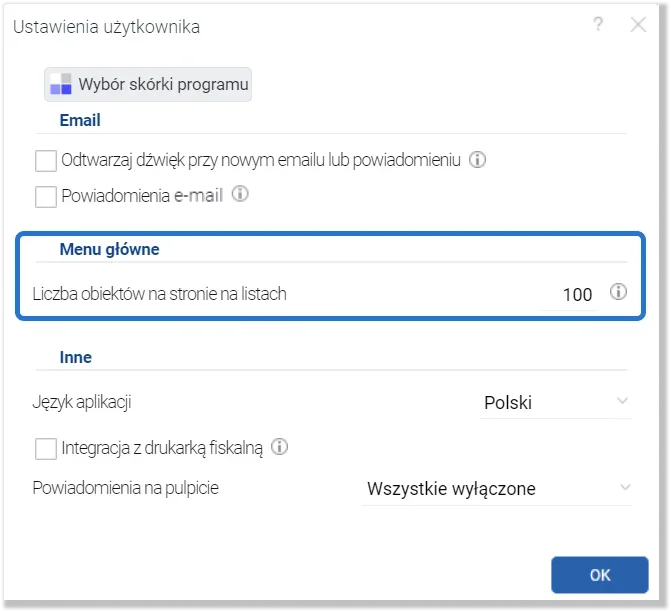Image resolution: width=671 pixels, height=612 pixels.
Task: Open the Polski language combo box
Action: (555, 403)
